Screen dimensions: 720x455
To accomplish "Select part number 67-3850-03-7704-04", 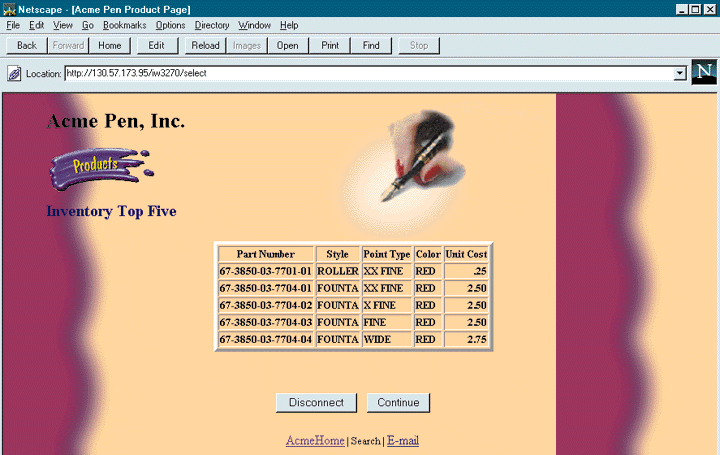I will tap(265, 339).
